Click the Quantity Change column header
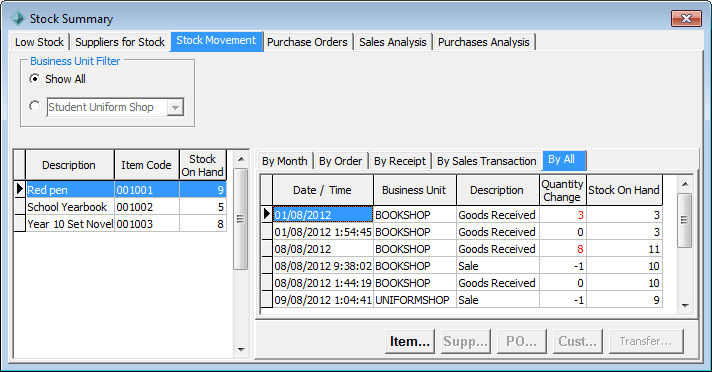The image size is (712, 372). 563,190
